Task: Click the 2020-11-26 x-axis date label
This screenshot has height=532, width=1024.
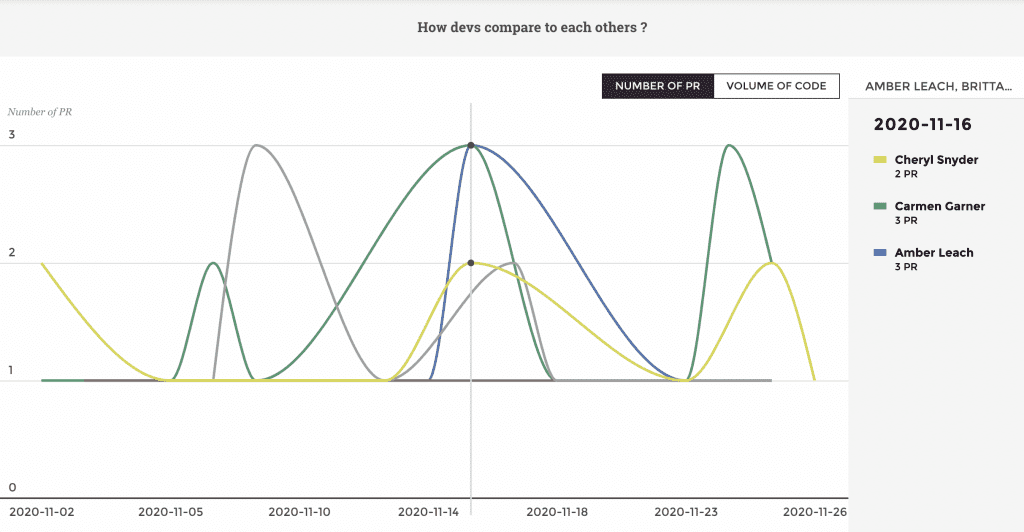Action: (816, 512)
